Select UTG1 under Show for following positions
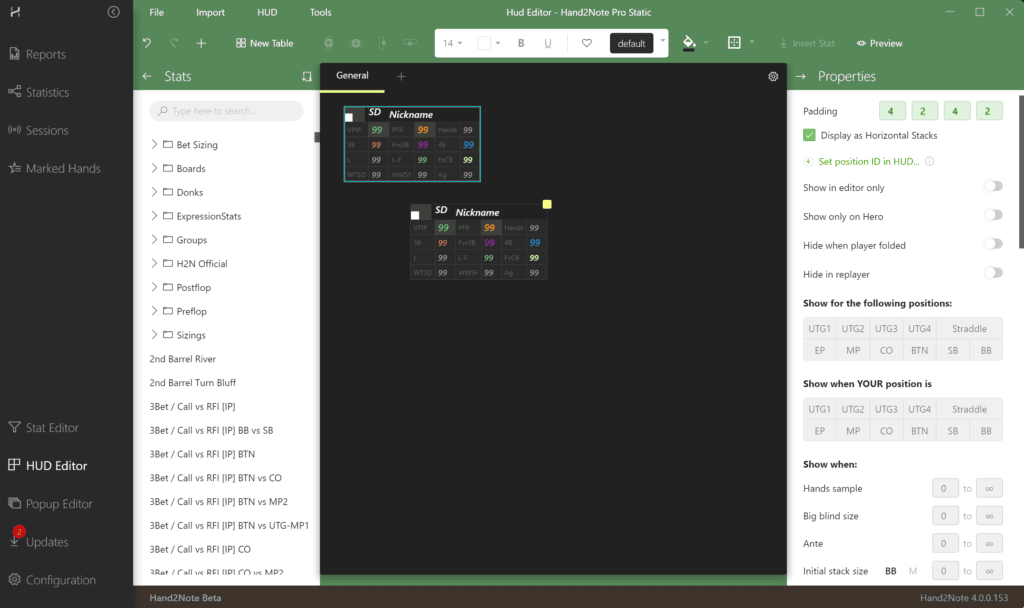The height and width of the screenshot is (608, 1024). pyautogui.click(x=820, y=328)
